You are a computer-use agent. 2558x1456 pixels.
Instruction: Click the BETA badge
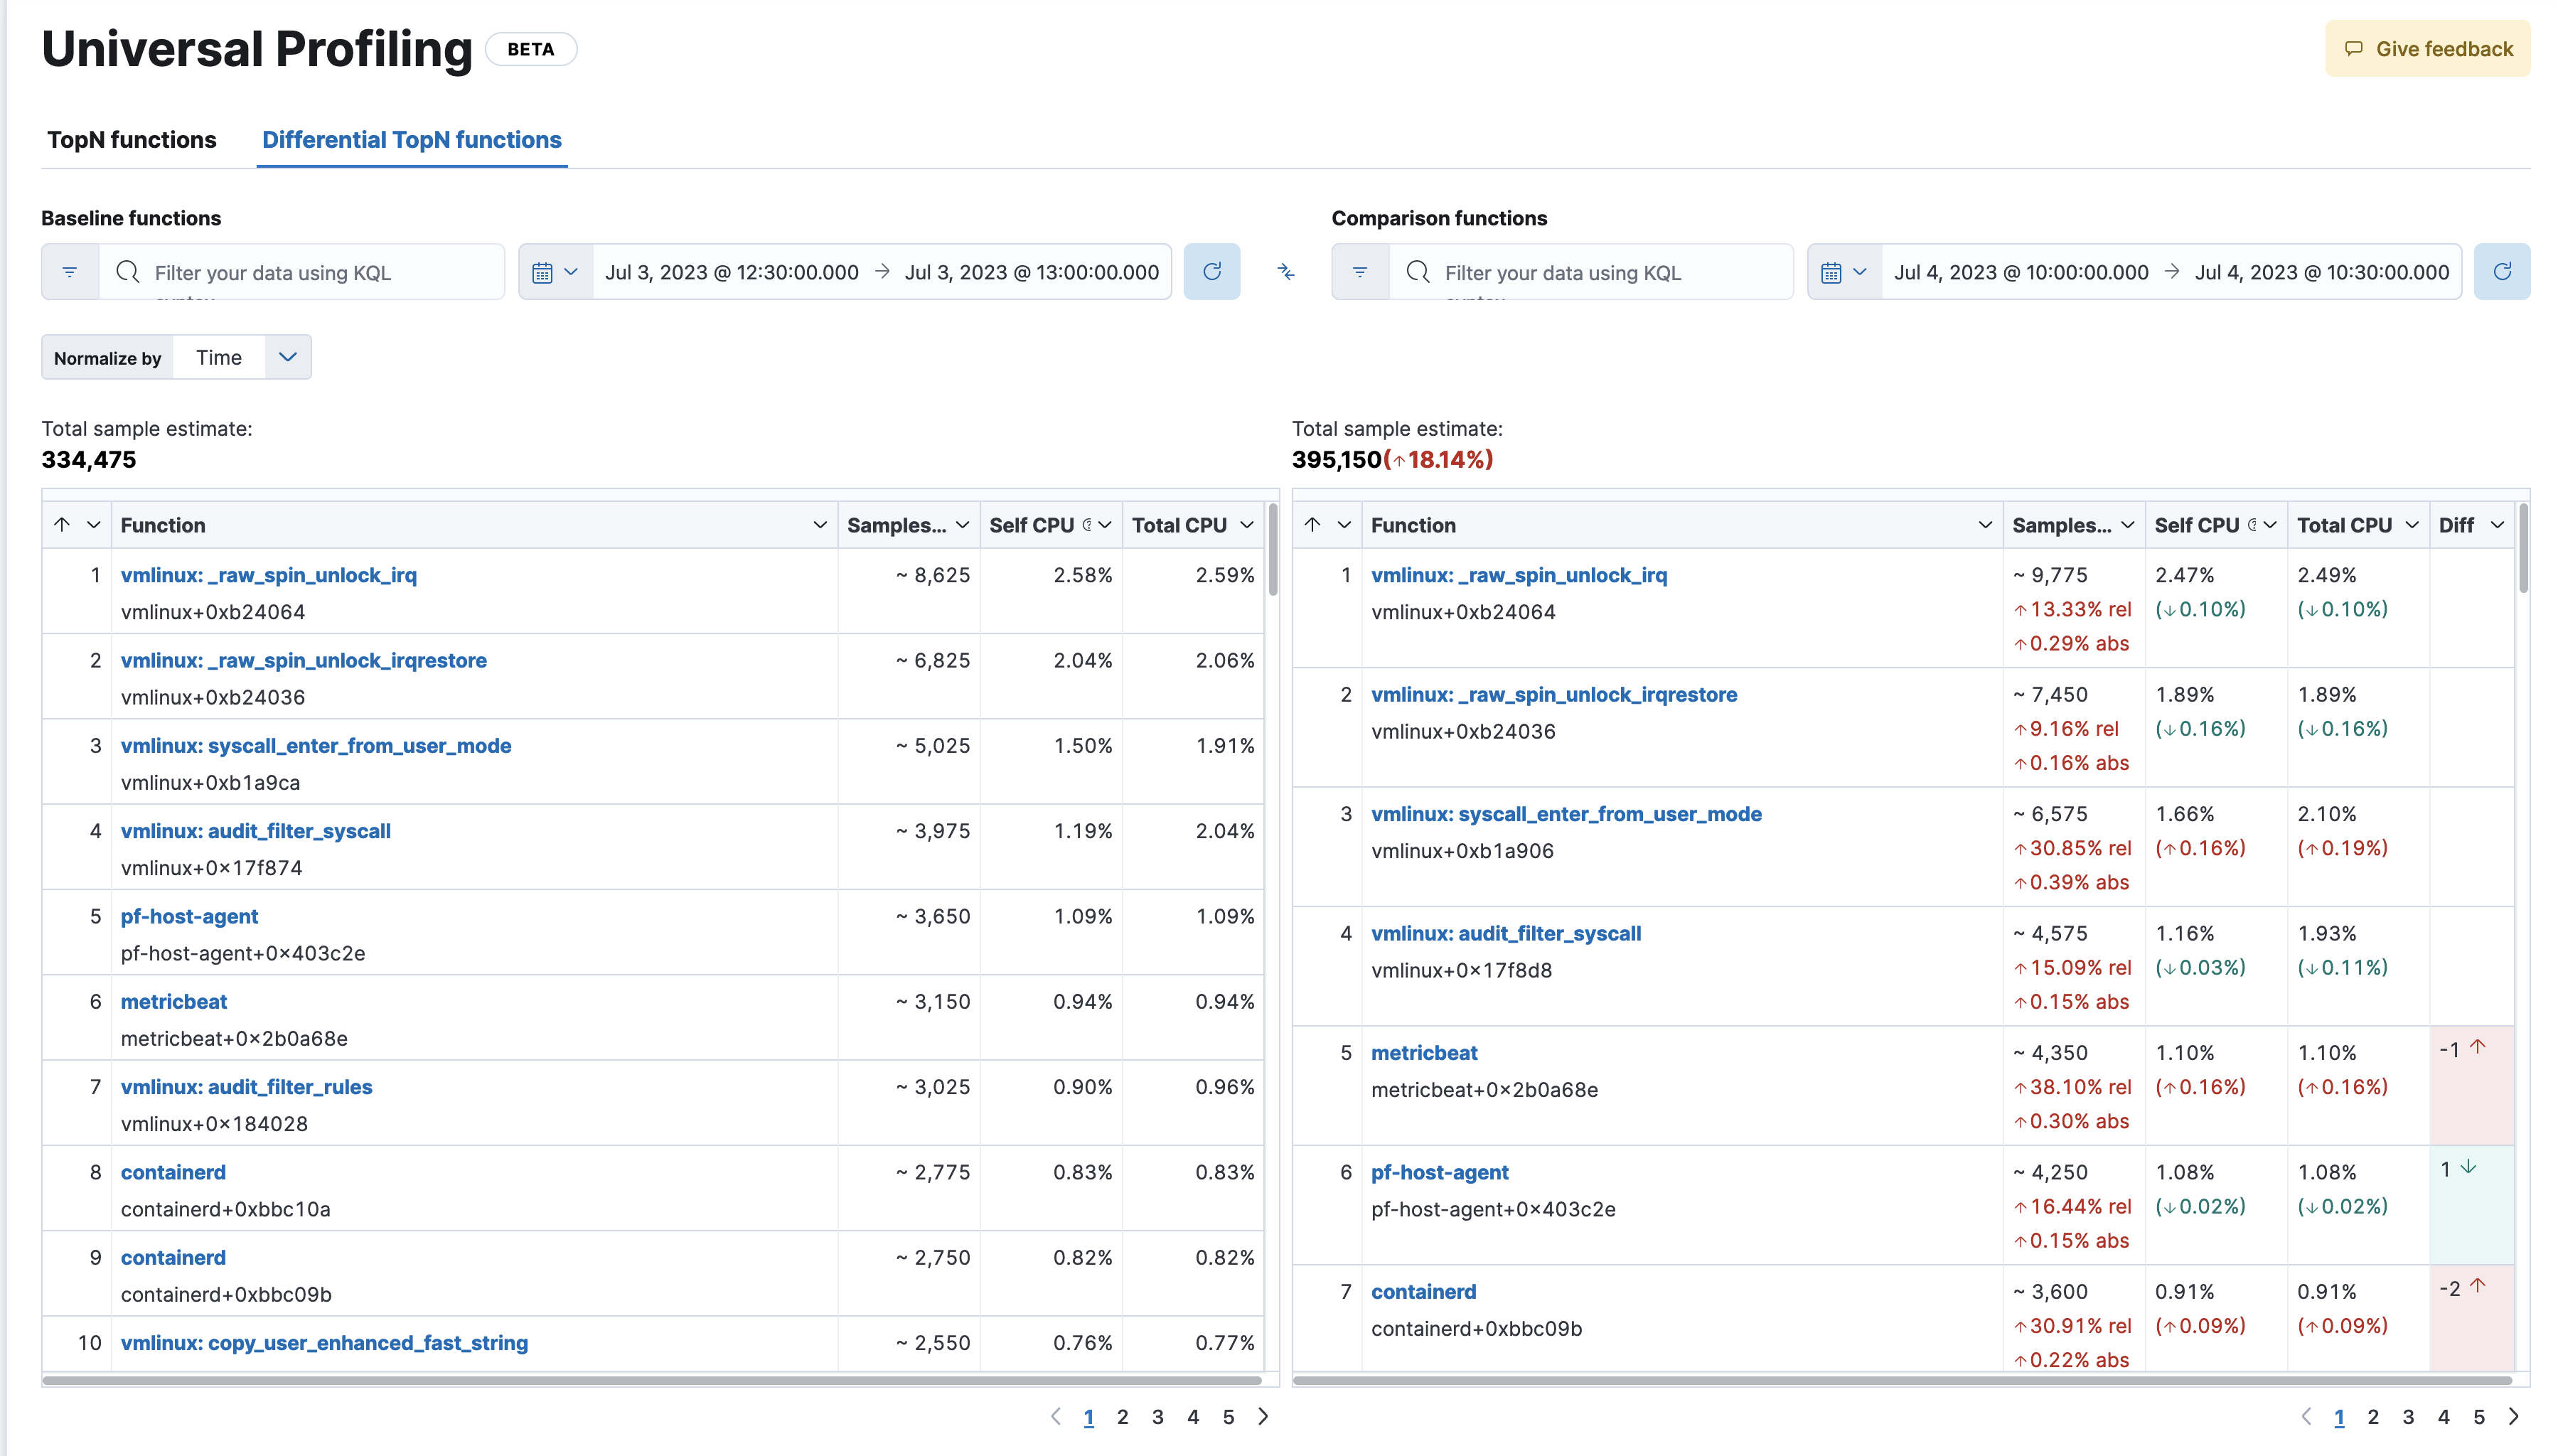click(531, 49)
